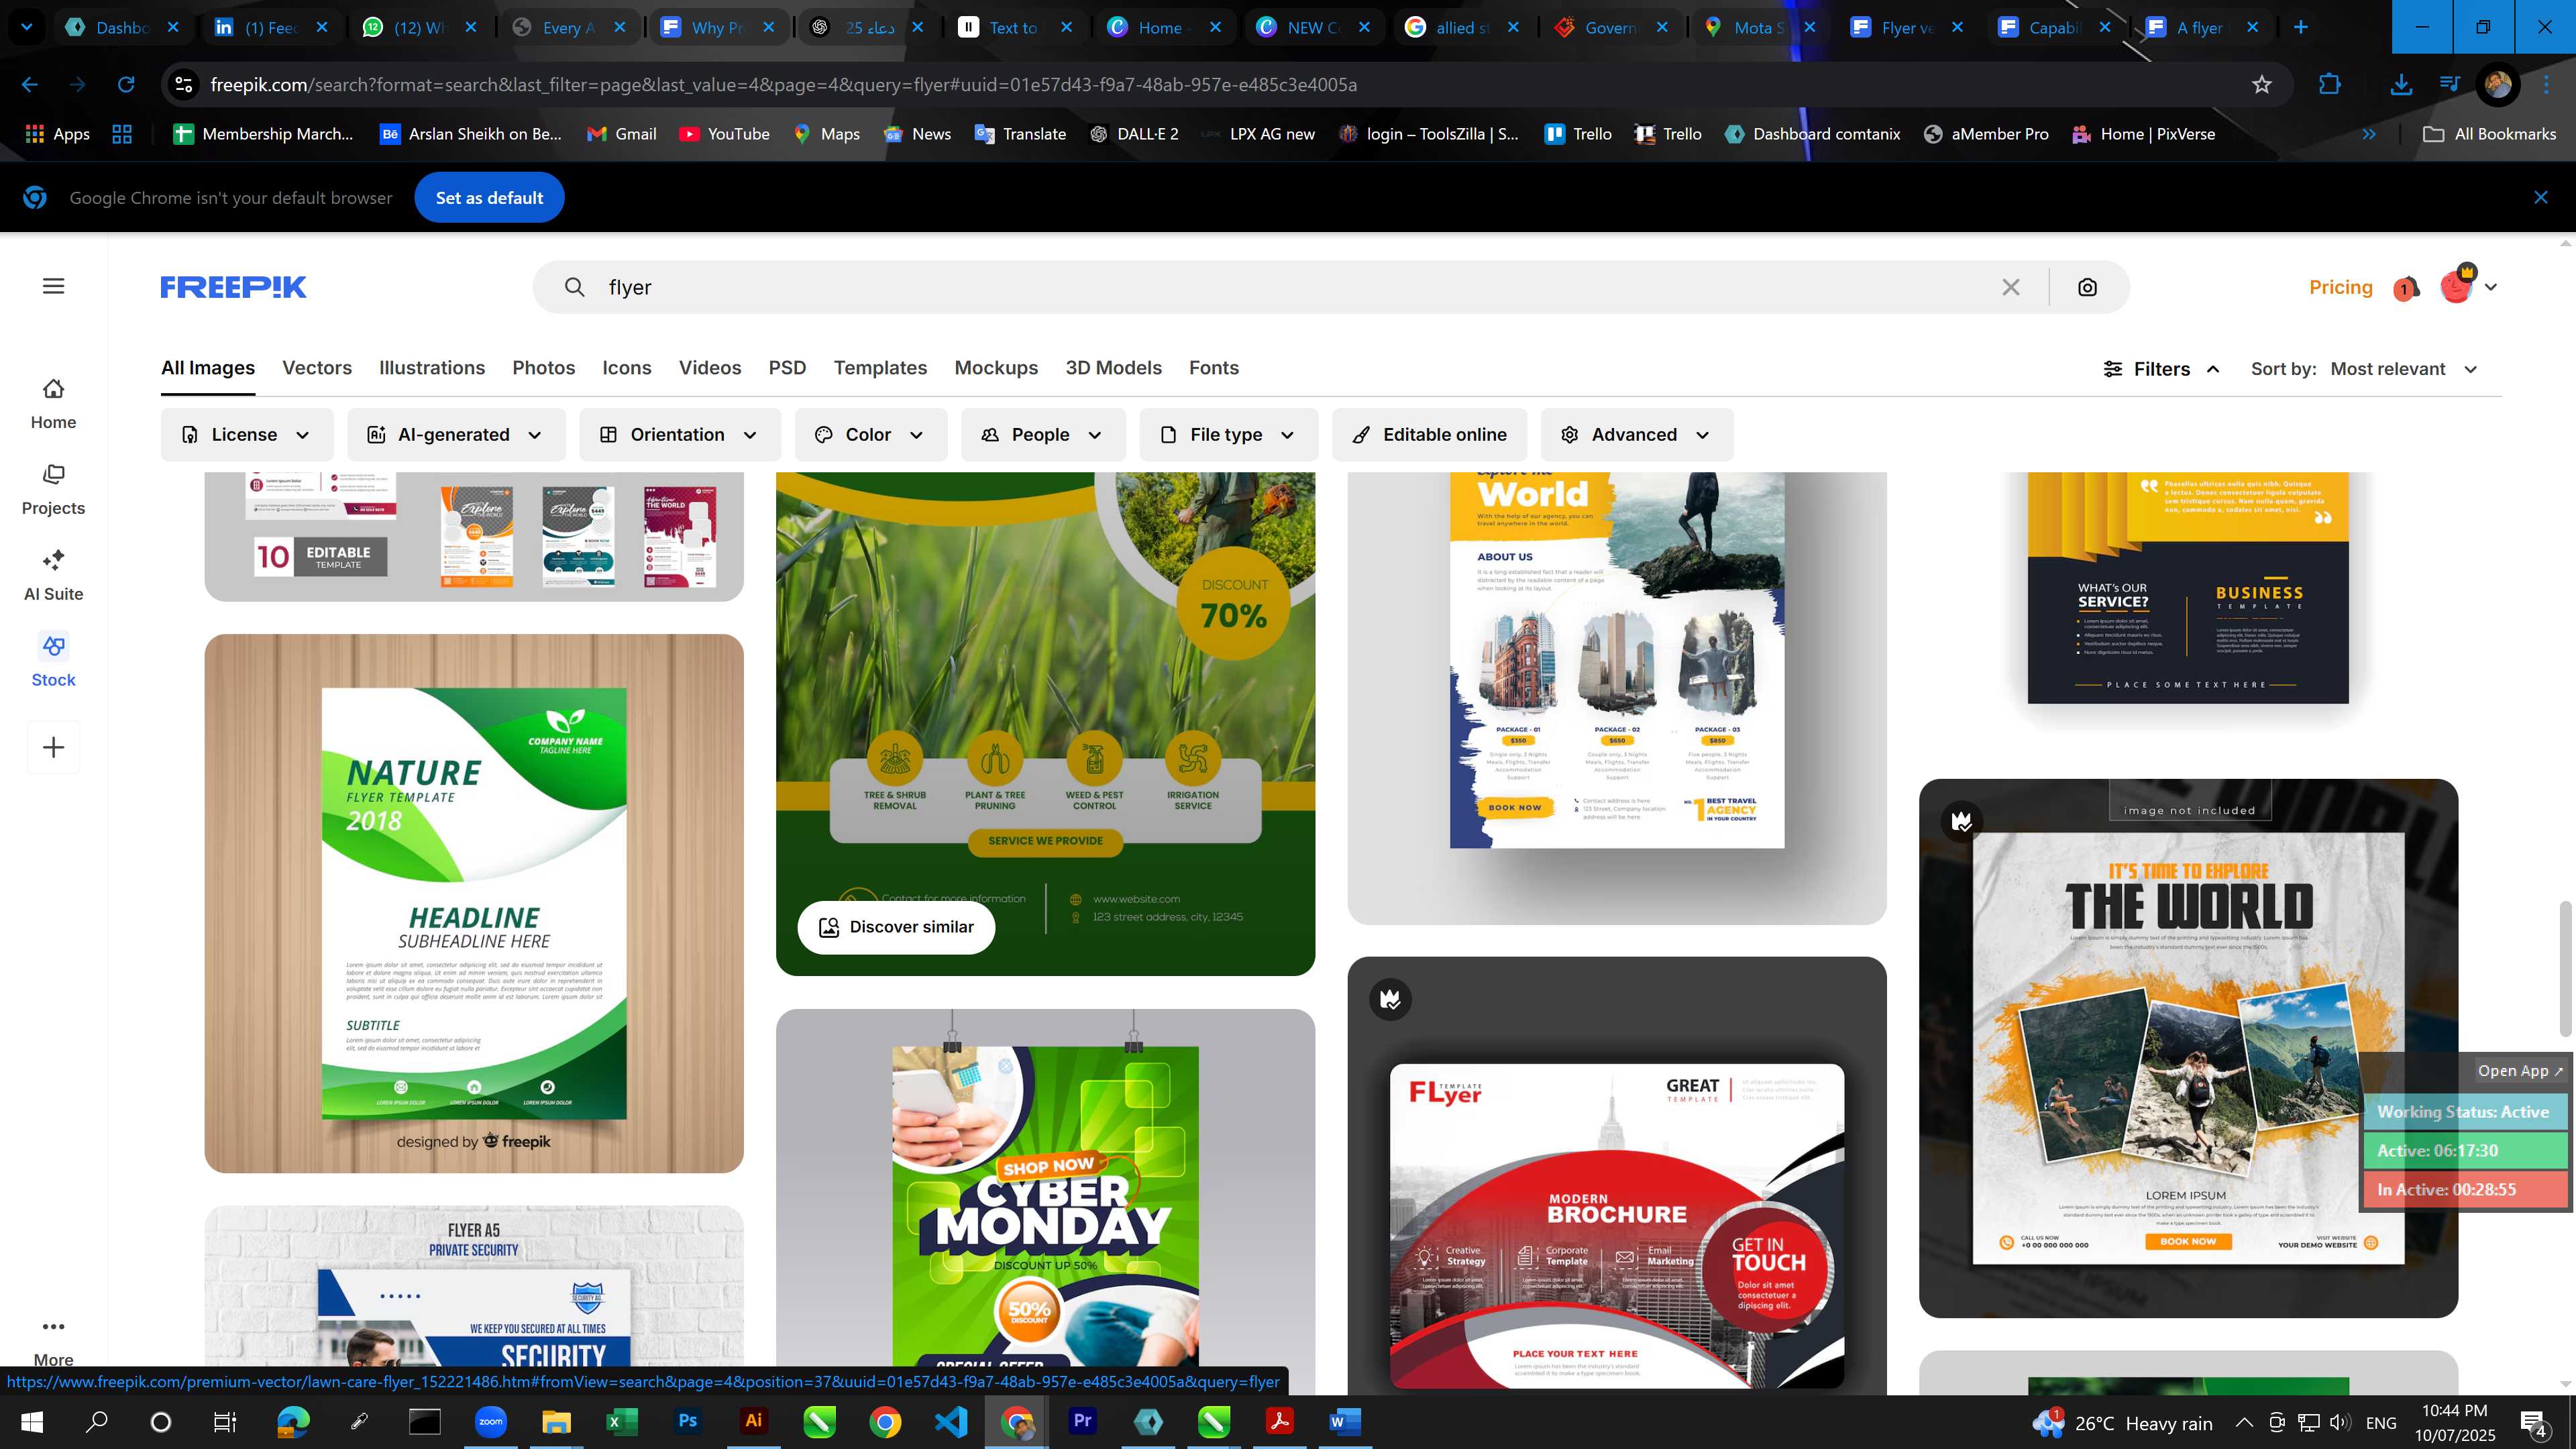Open The World travel flyer thumbnail
2576x1449 pixels.
[2188, 1048]
